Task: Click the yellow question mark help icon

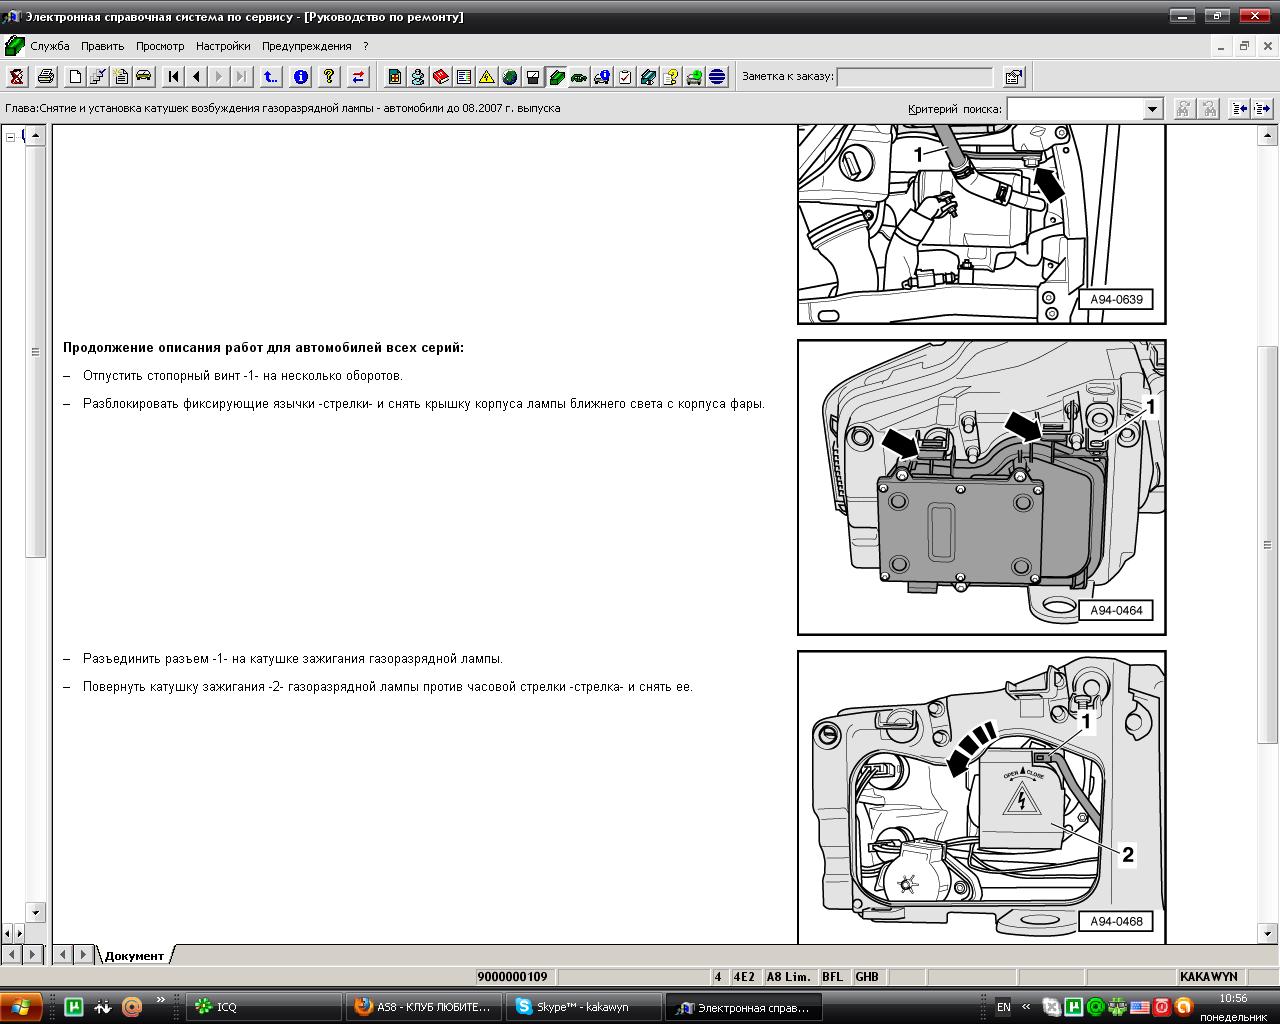Action: tap(329, 77)
